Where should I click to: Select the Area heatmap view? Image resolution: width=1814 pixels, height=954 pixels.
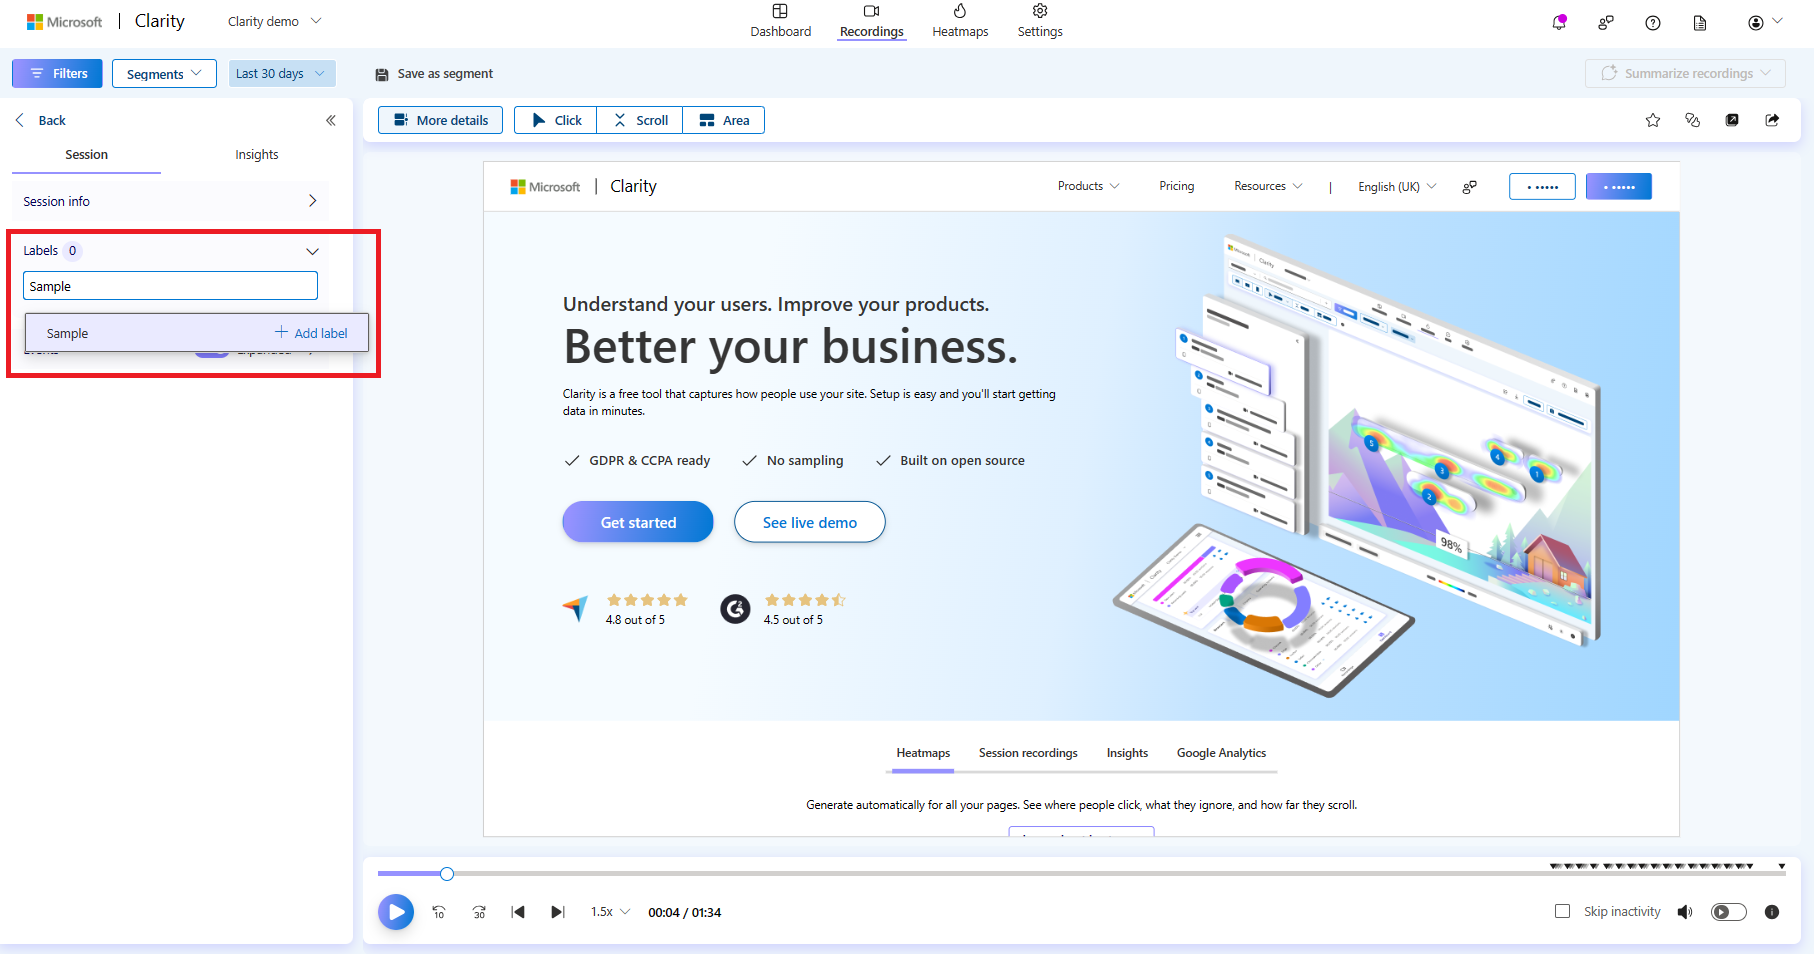coord(724,120)
